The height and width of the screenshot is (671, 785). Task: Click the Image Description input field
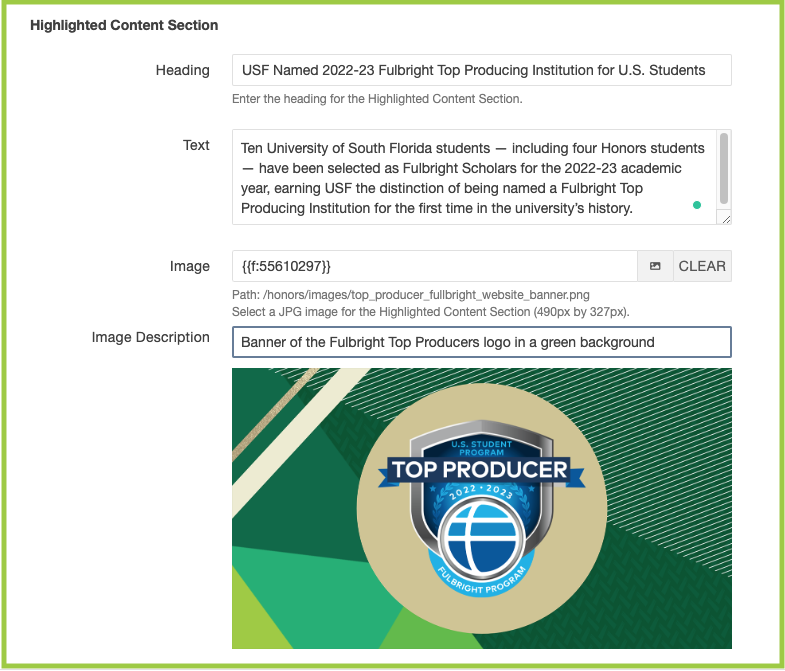(482, 342)
